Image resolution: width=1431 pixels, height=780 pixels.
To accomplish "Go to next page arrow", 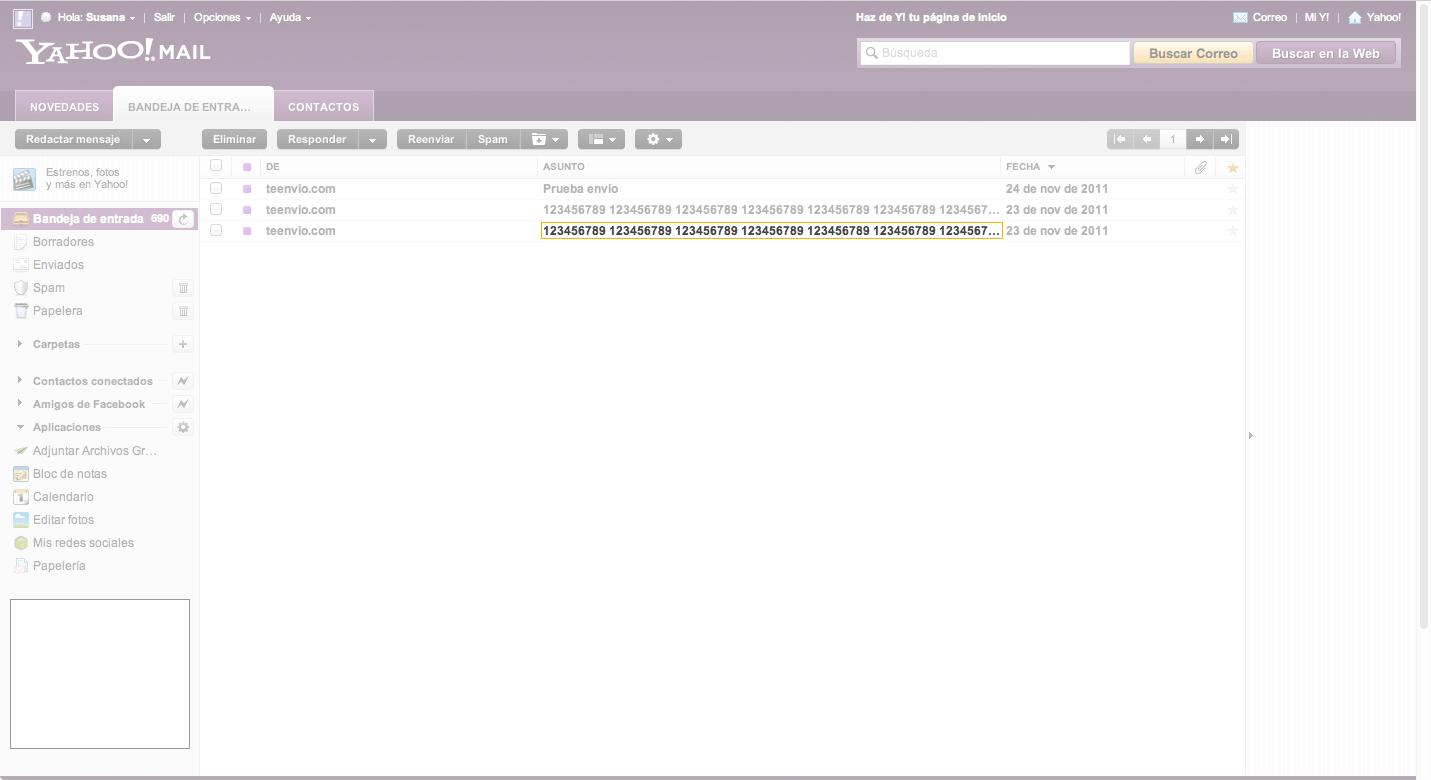I will pyautogui.click(x=1200, y=140).
